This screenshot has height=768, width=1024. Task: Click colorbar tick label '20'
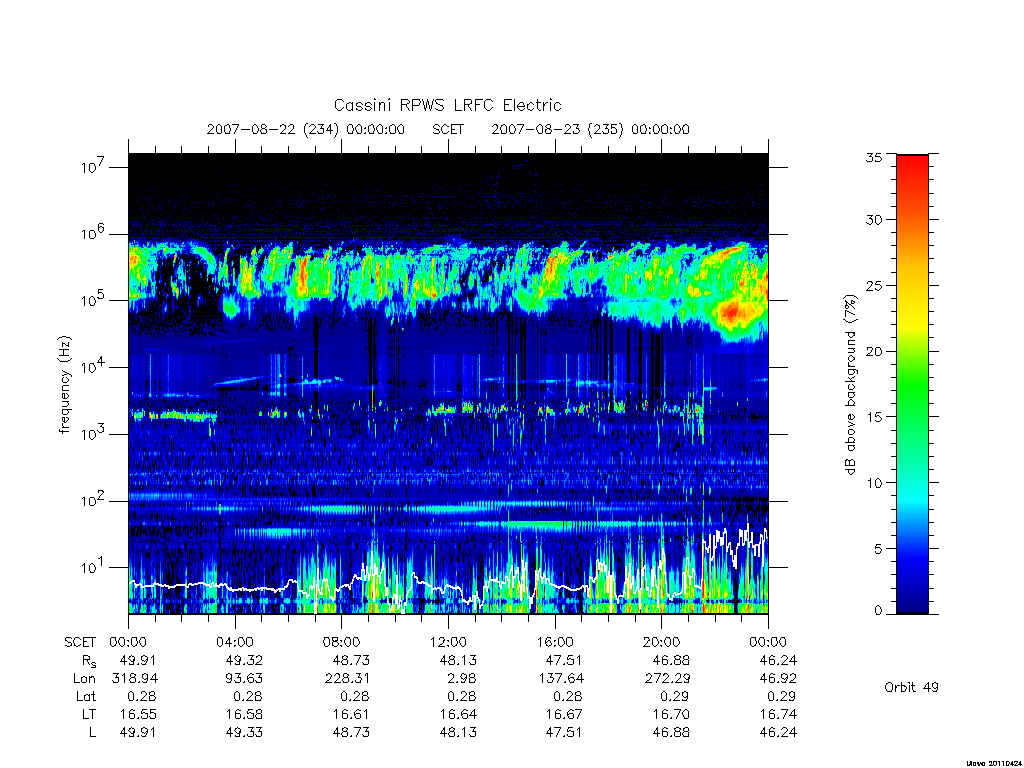873,351
